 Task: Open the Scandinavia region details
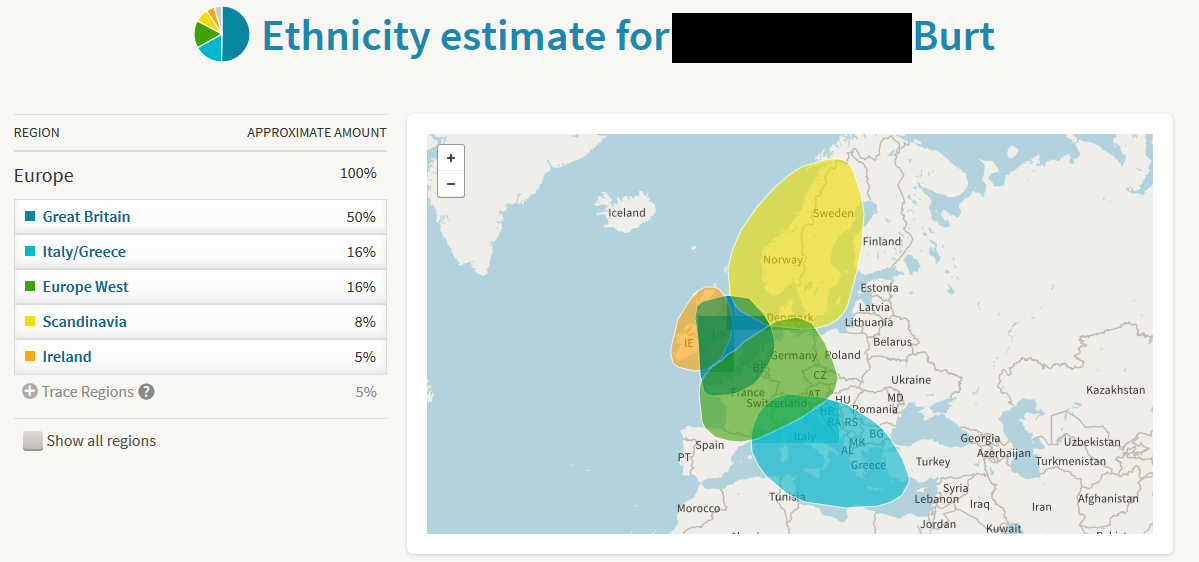pos(85,322)
